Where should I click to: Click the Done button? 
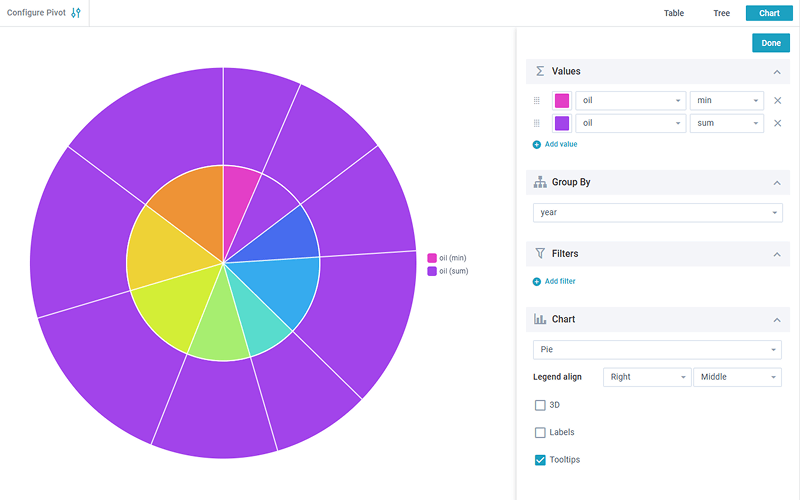(771, 43)
